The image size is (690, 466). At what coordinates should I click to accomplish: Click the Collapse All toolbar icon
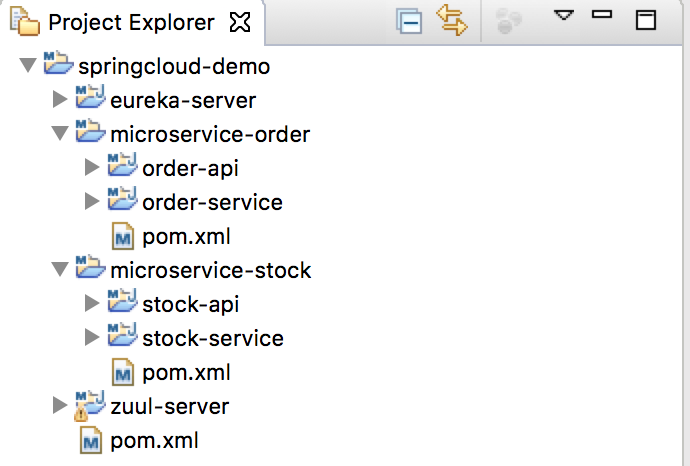click(x=410, y=21)
